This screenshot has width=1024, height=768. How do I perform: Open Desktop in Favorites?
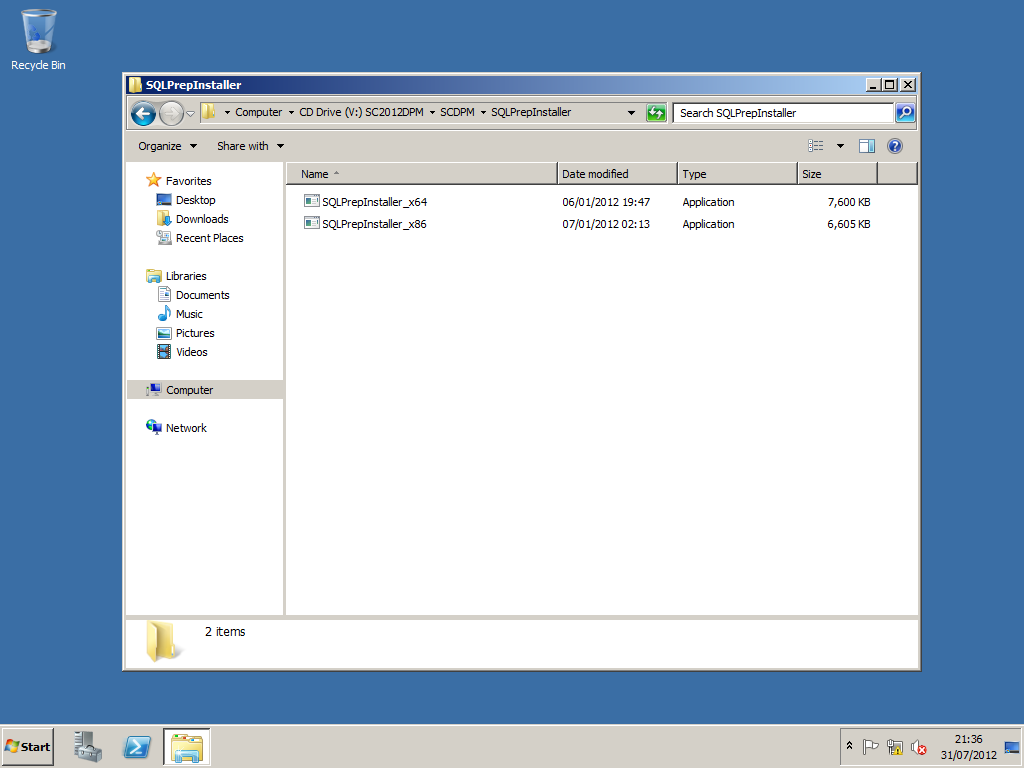195,200
